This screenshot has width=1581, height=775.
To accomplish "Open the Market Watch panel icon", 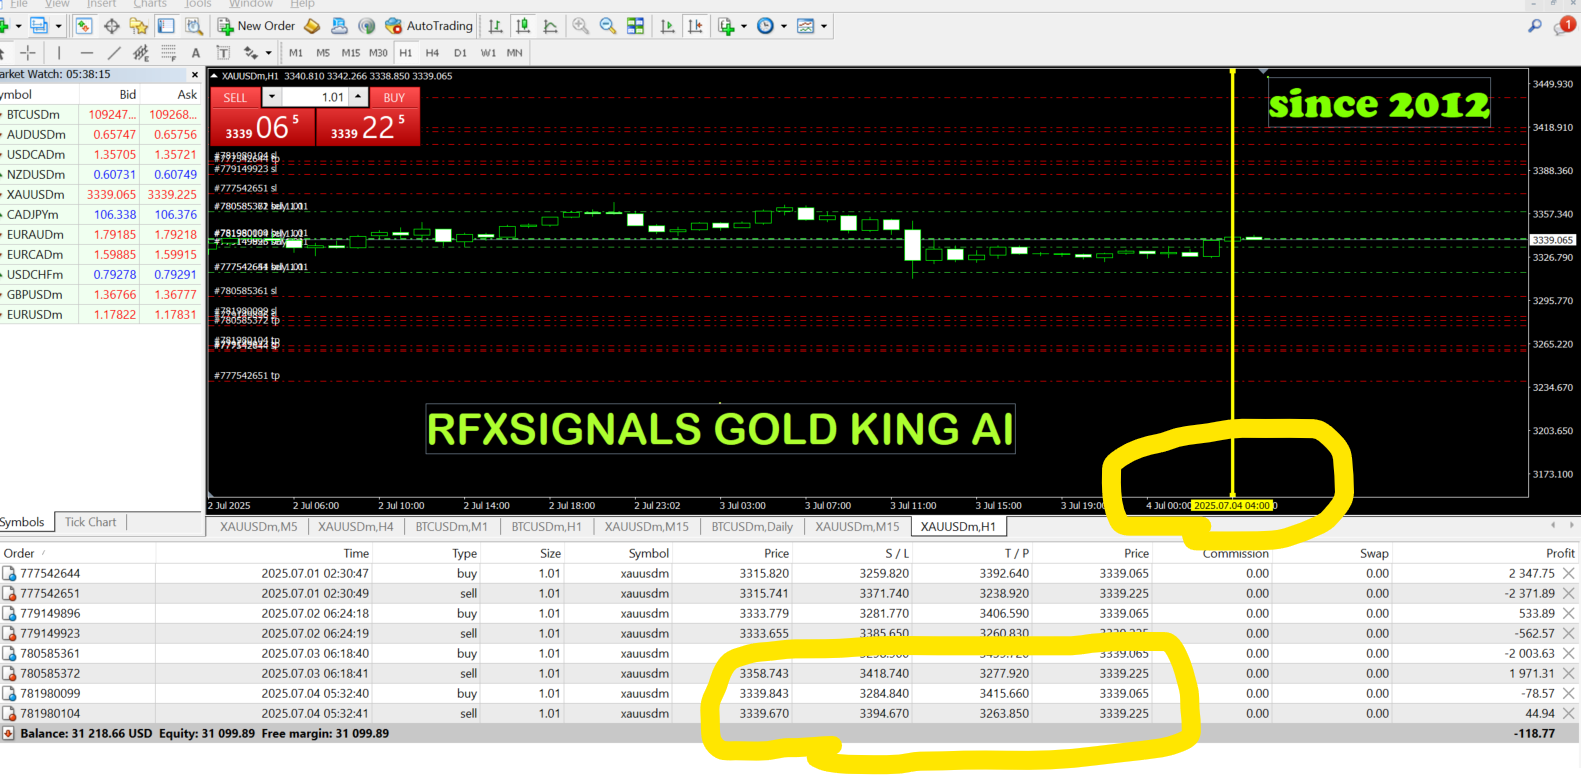I will tap(84, 26).
